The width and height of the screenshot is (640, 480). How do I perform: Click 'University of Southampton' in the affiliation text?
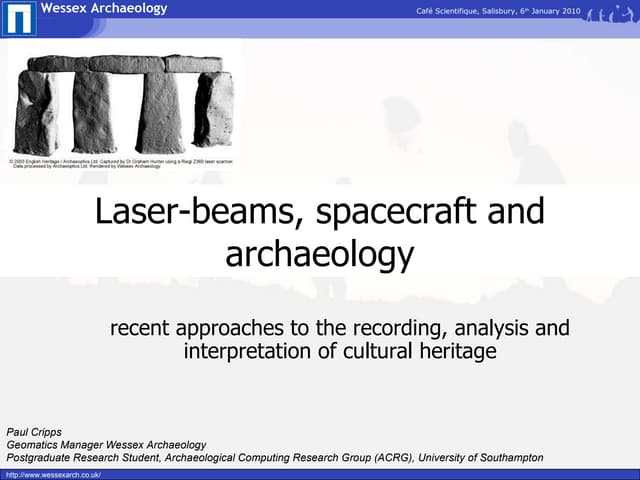[481, 458]
